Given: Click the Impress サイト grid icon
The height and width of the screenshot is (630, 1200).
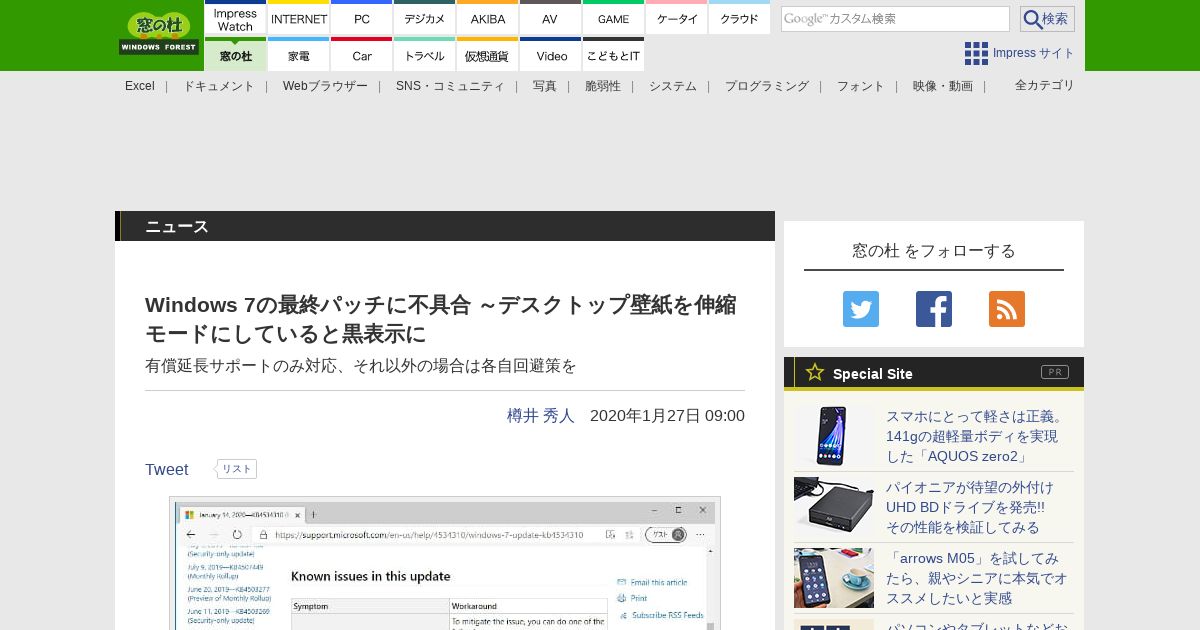Looking at the screenshot, I should click(976, 53).
